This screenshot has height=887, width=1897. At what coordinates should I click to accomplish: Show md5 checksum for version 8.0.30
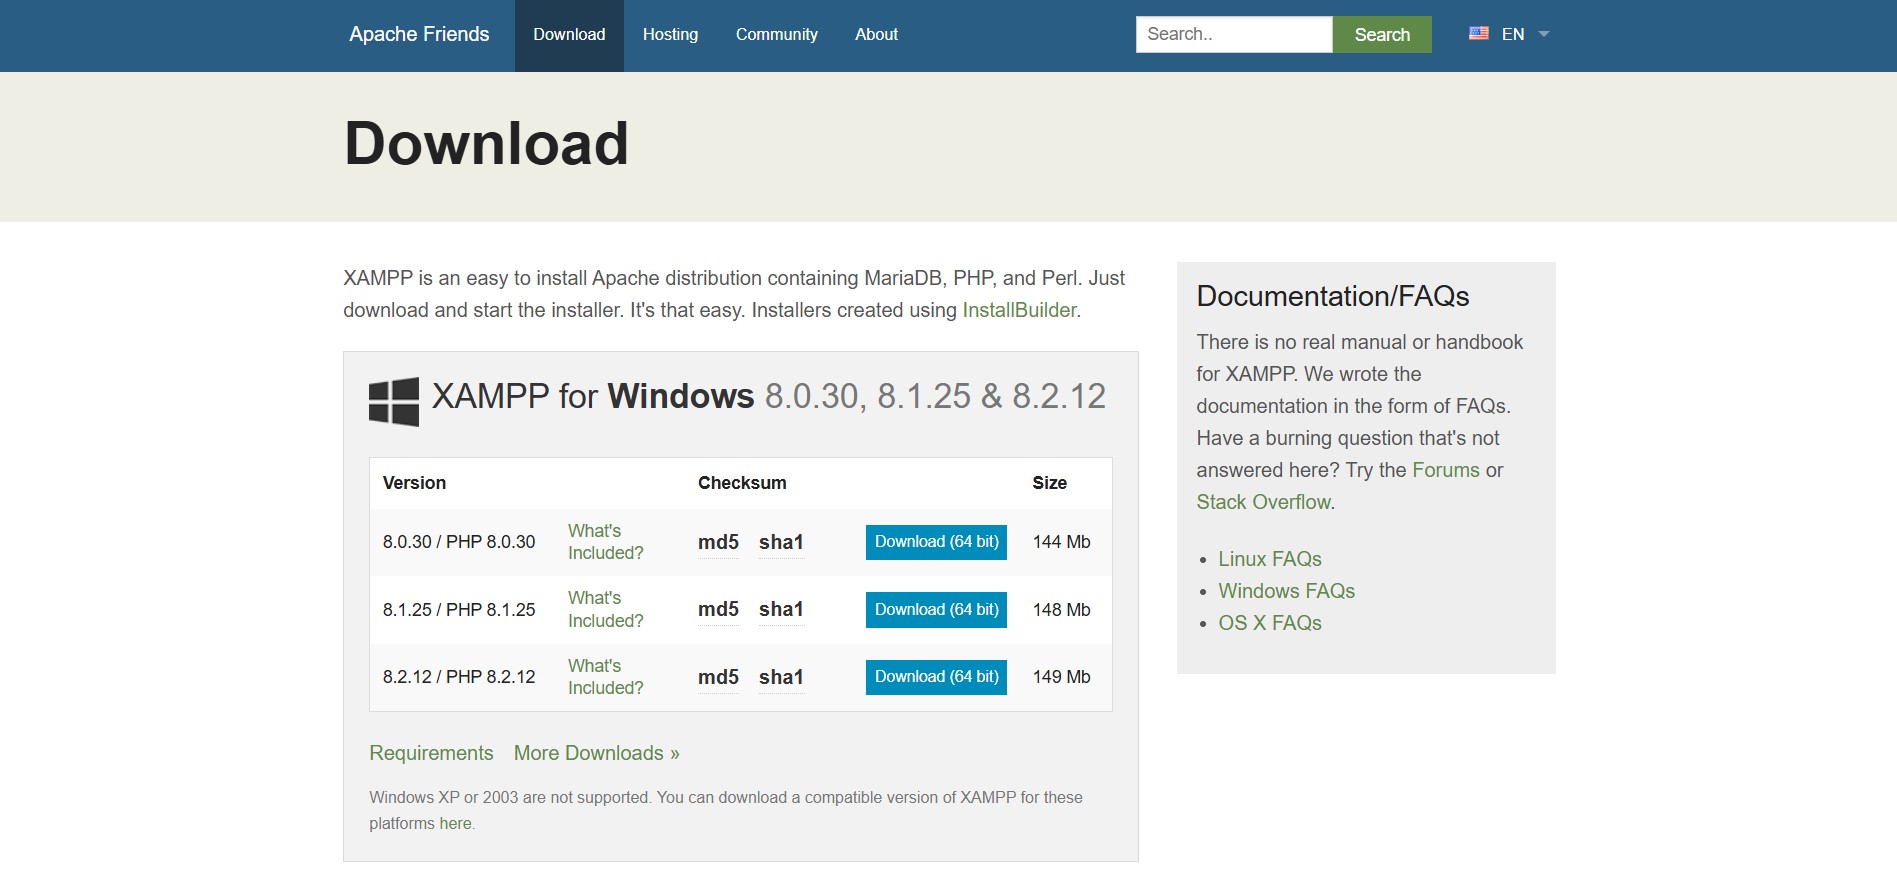tap(718, 542)
